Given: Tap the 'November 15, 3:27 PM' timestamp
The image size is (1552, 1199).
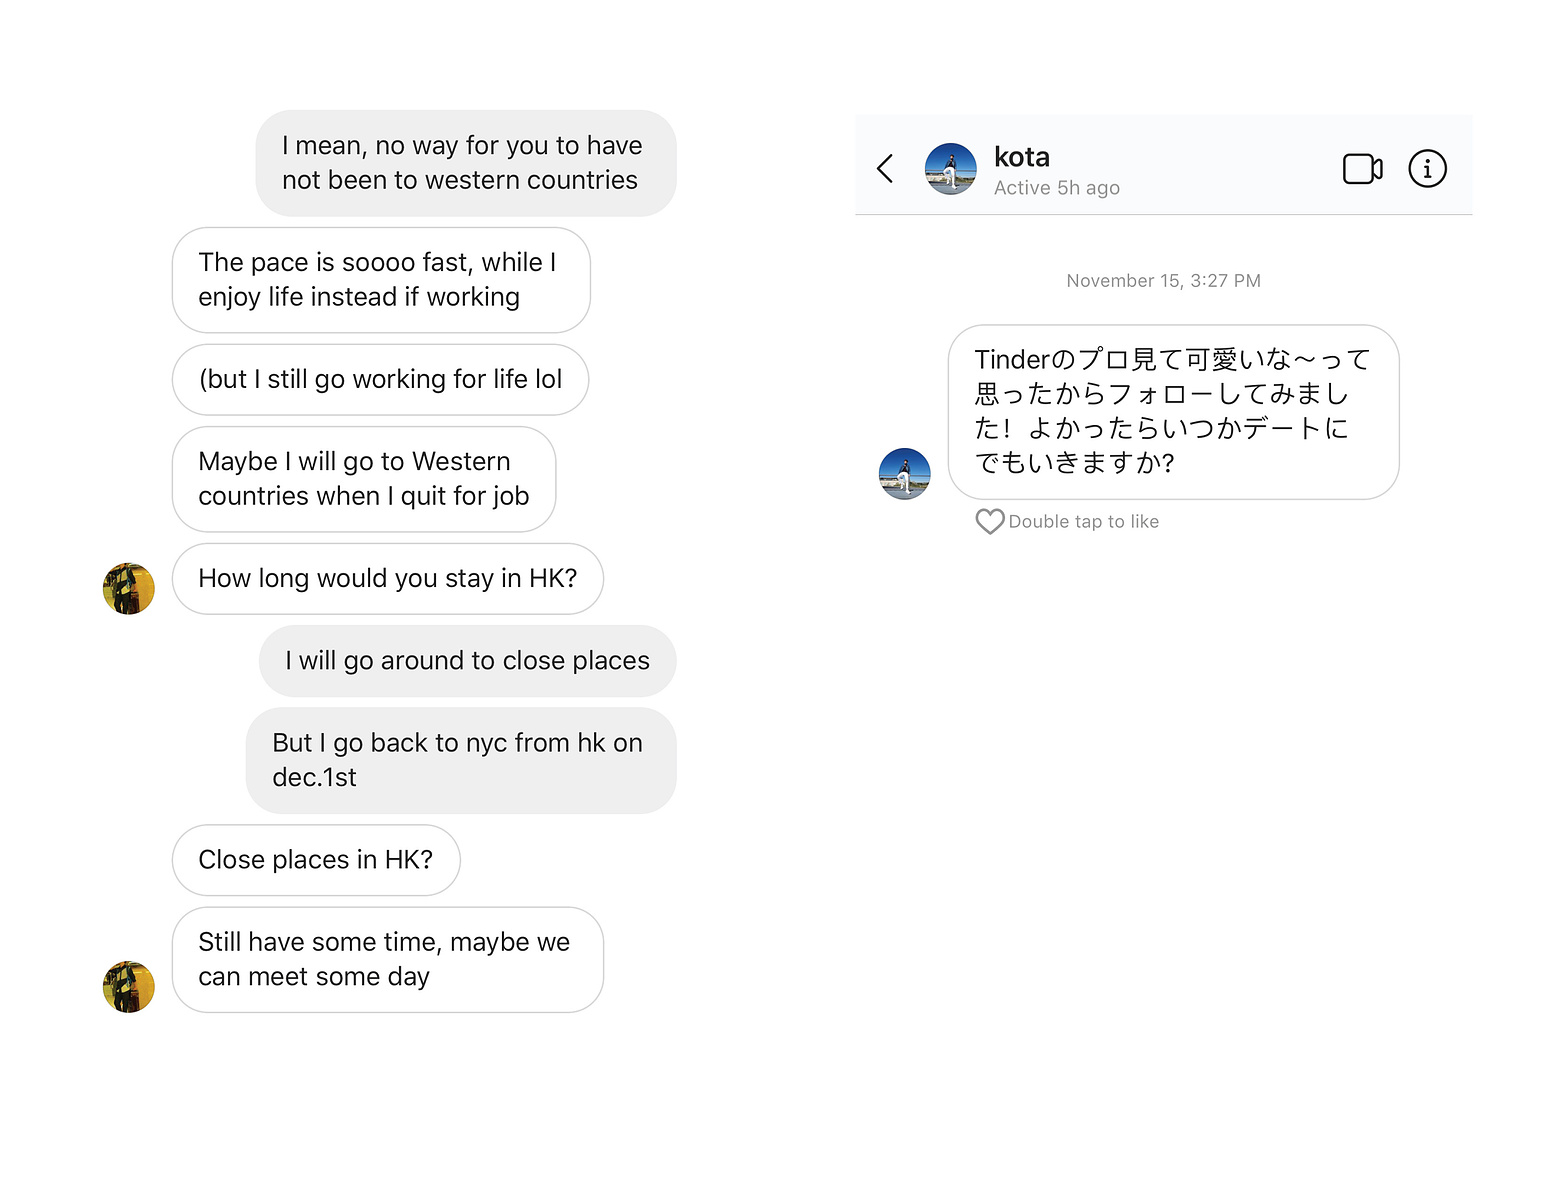Looking at the screenshot, I should tap(1163, 281).
